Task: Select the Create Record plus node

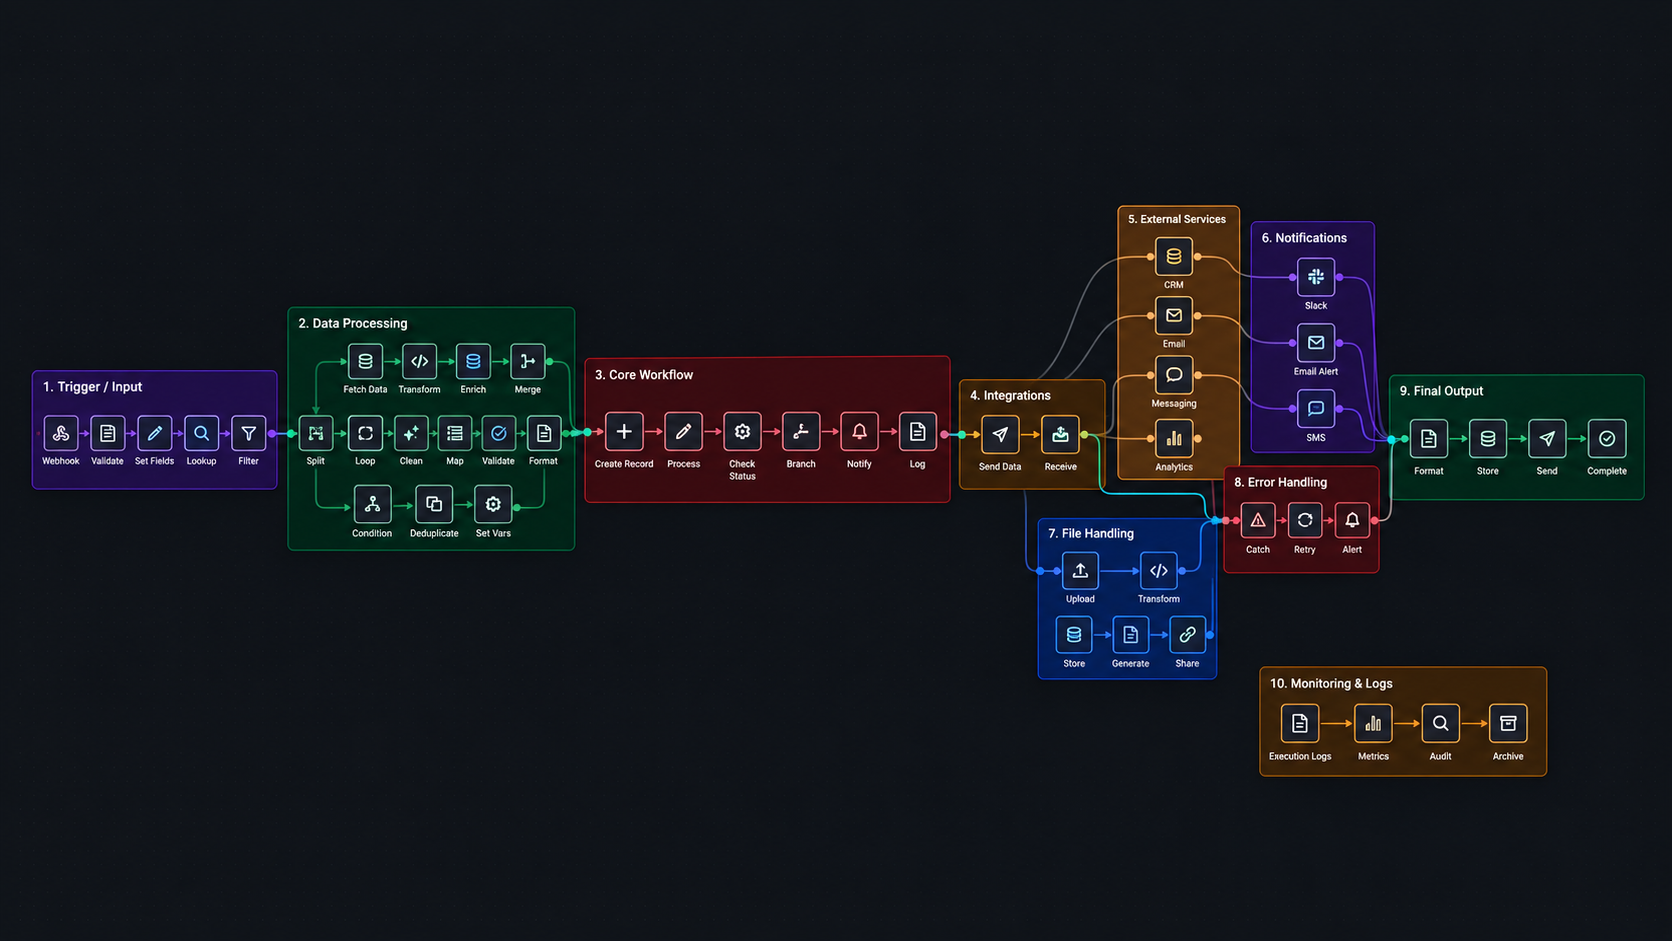Action: click(624, 432)
